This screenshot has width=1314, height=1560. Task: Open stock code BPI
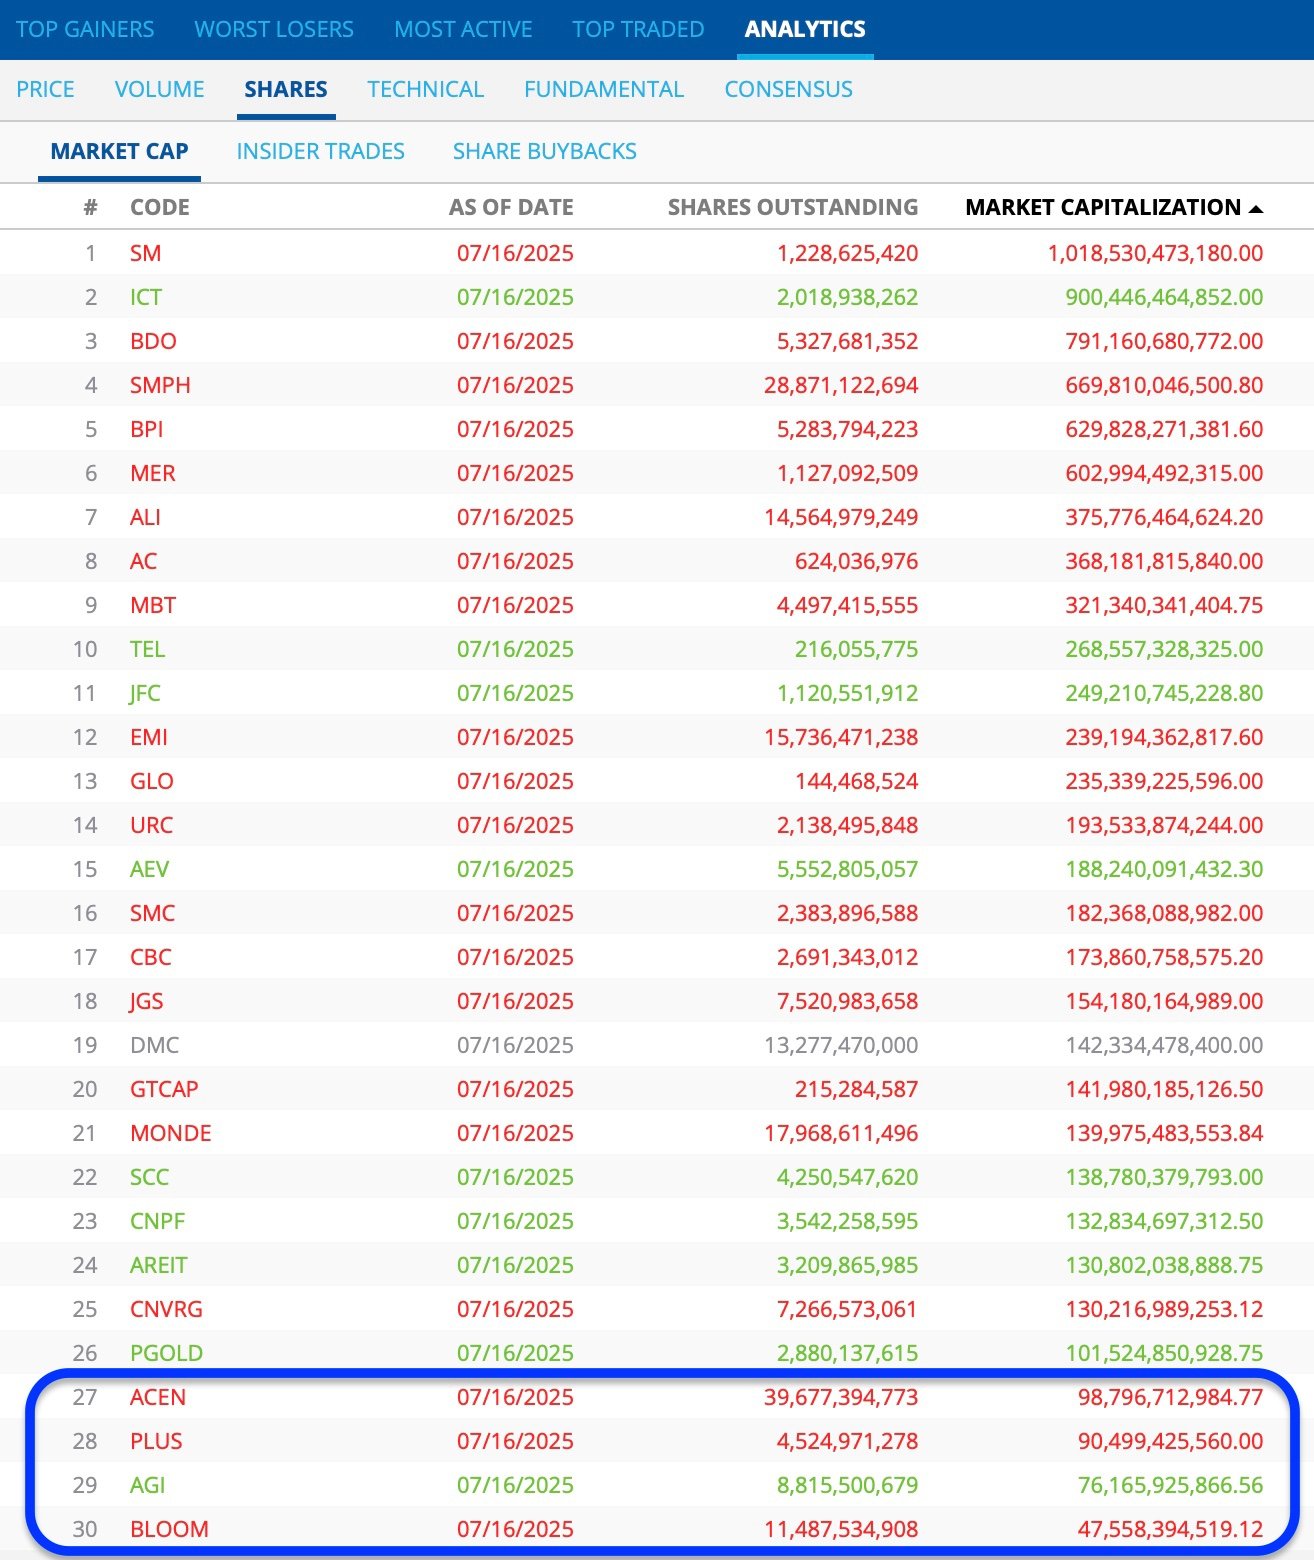146,429
